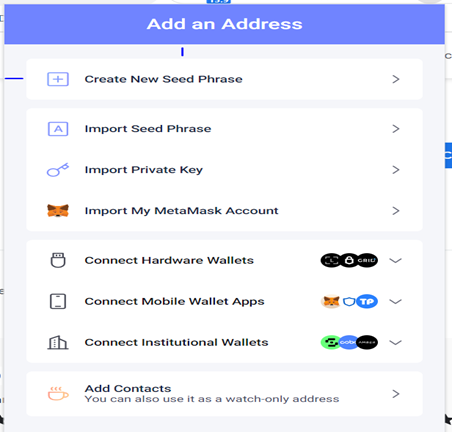The width and height of the screenshot is (452, 432).
Task: Click the institutional building icon
Action: pos(58,342)
